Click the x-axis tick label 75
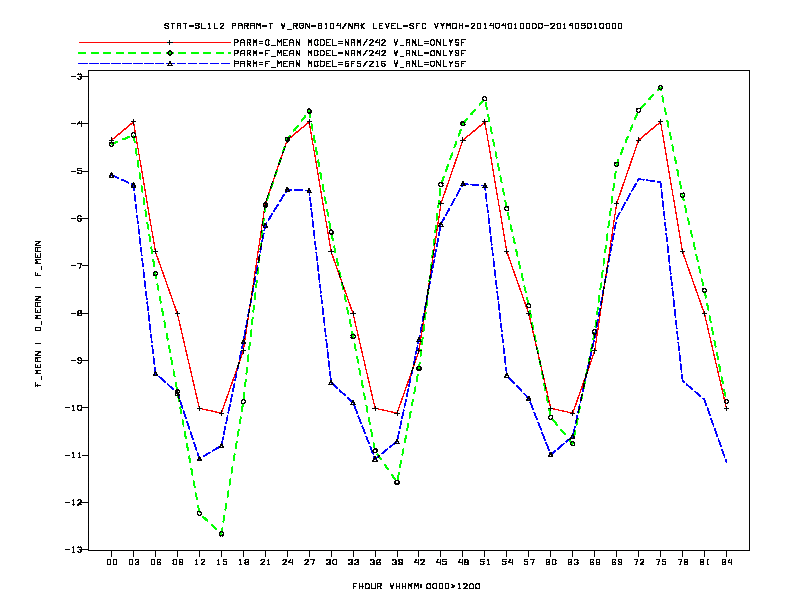Image resolution: width=792 pixels, height=612 pixels. (661, 562)
